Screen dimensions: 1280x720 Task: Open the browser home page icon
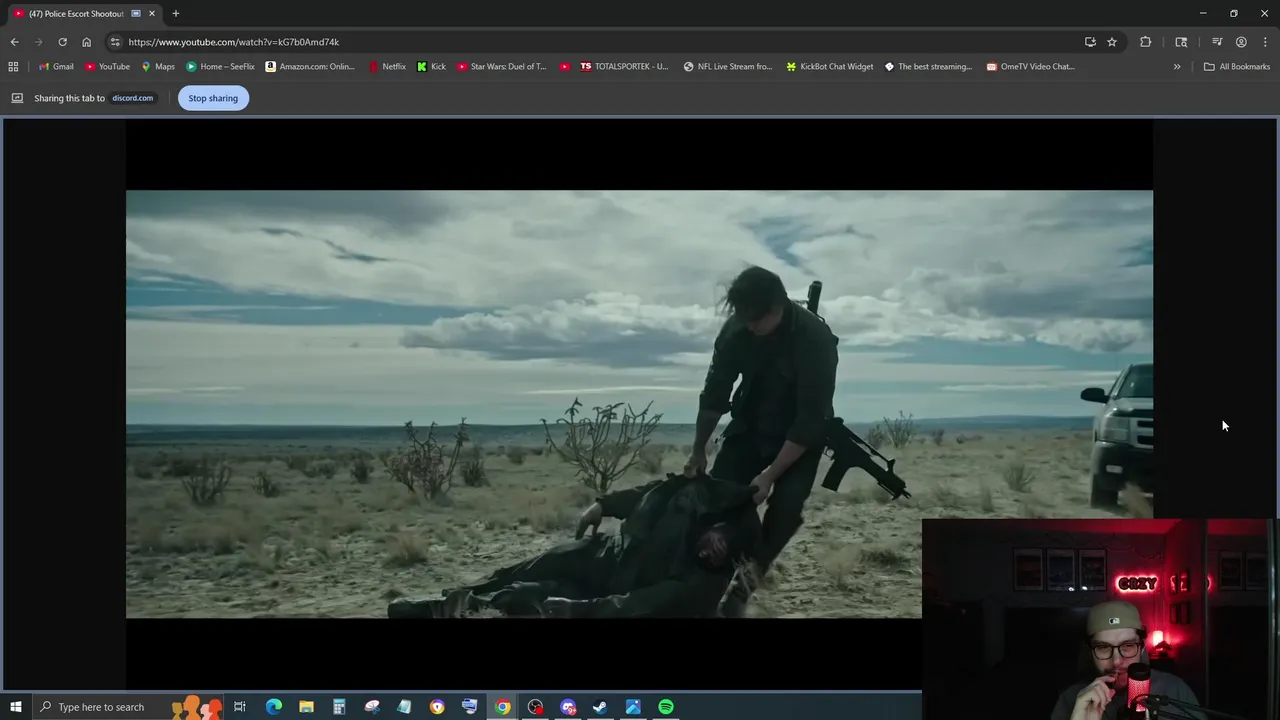coord(86,42)
